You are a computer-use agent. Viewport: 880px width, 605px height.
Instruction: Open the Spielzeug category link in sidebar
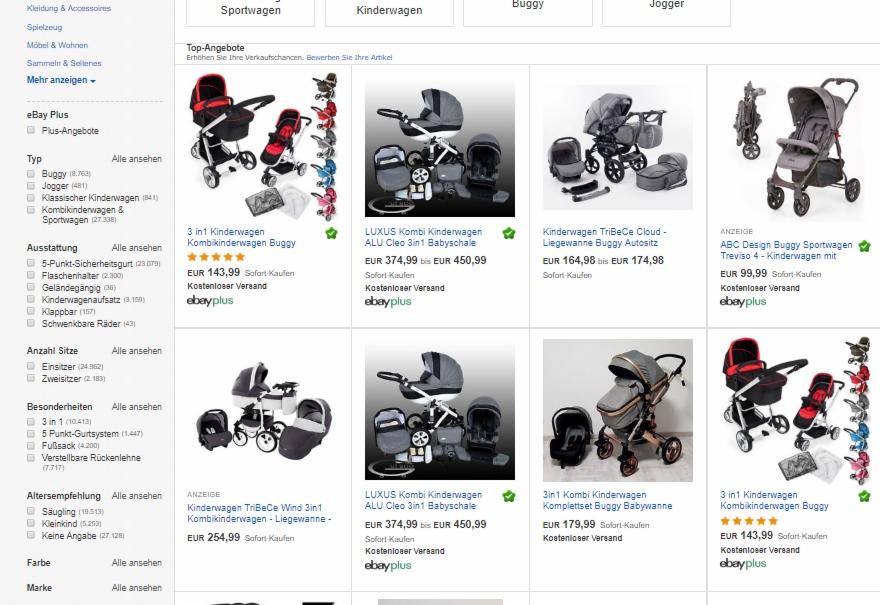pyautogui.click(x=44, y=27)
